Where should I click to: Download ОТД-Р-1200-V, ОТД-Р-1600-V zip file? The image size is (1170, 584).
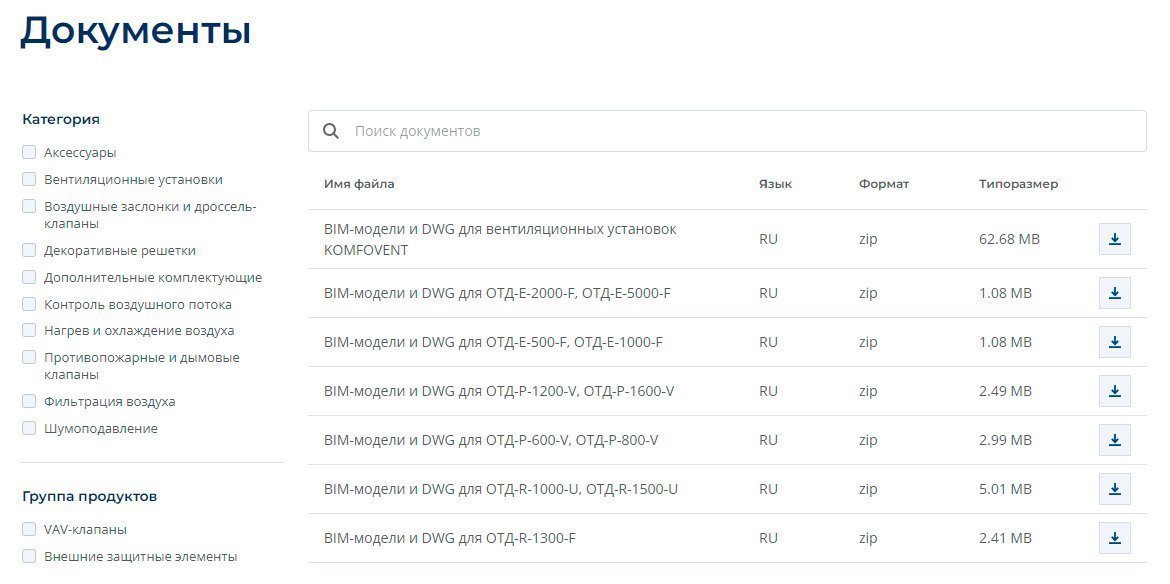1114,391
